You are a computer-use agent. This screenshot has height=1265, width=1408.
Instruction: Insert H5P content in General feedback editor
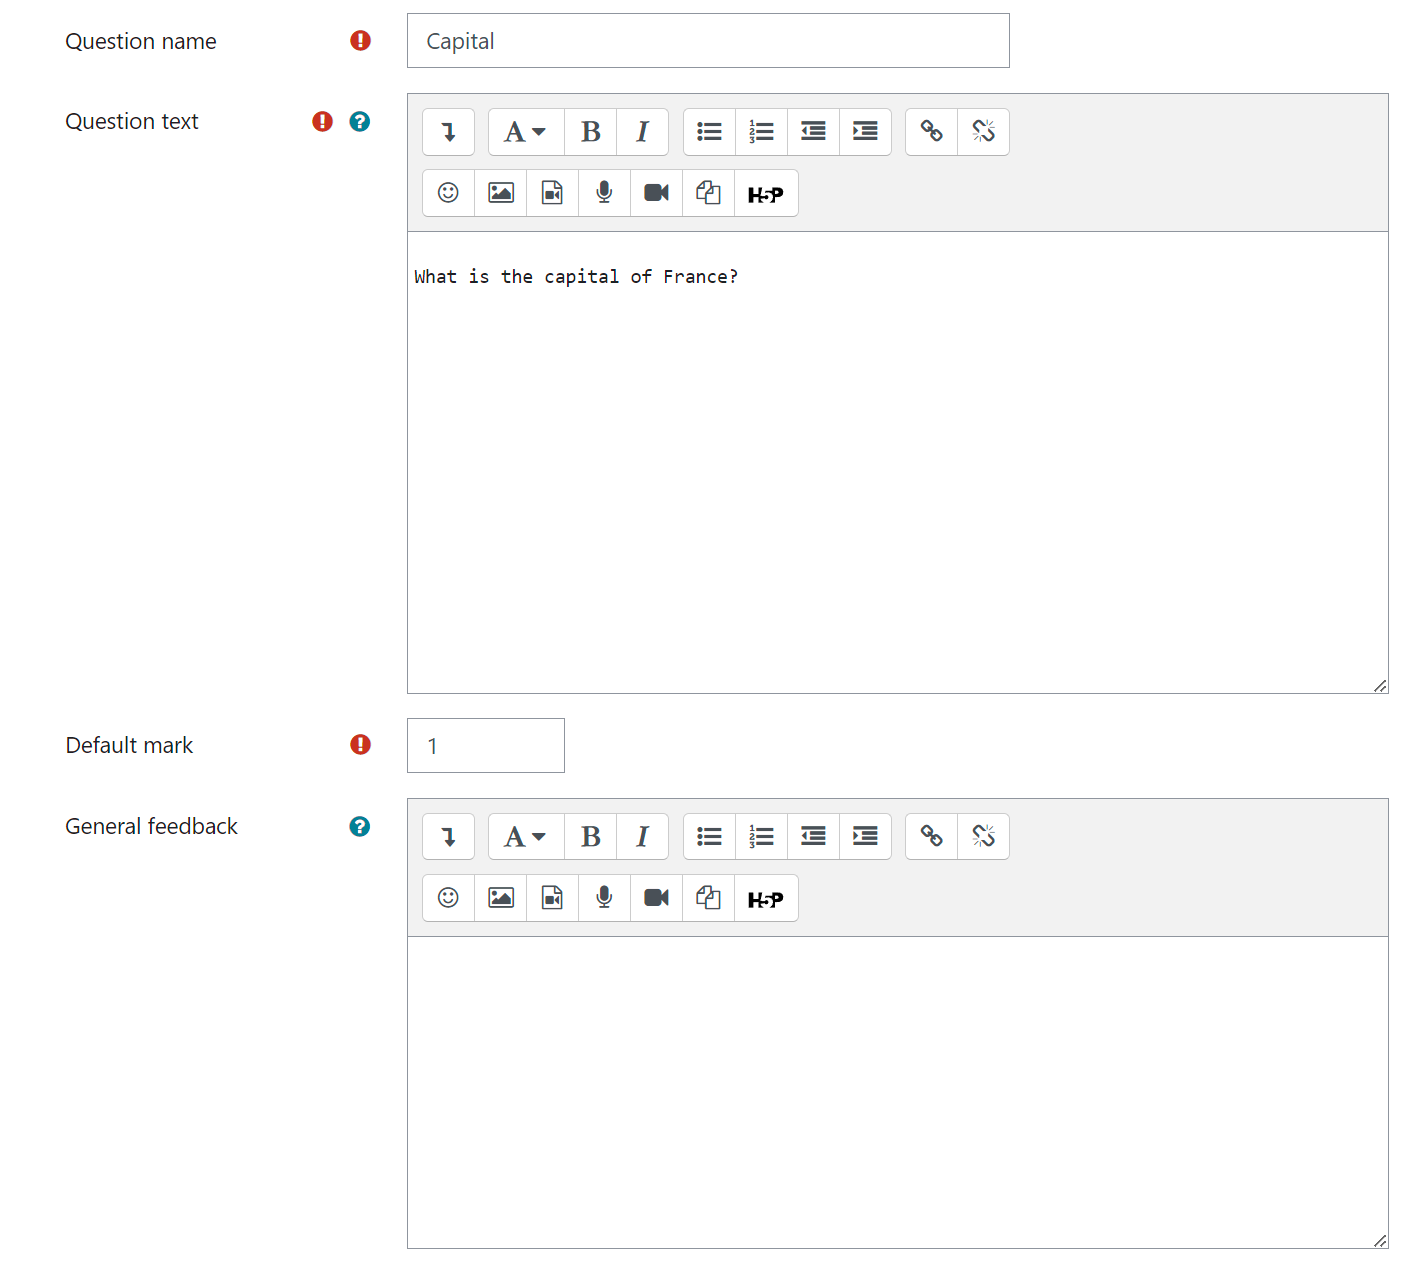766,898
